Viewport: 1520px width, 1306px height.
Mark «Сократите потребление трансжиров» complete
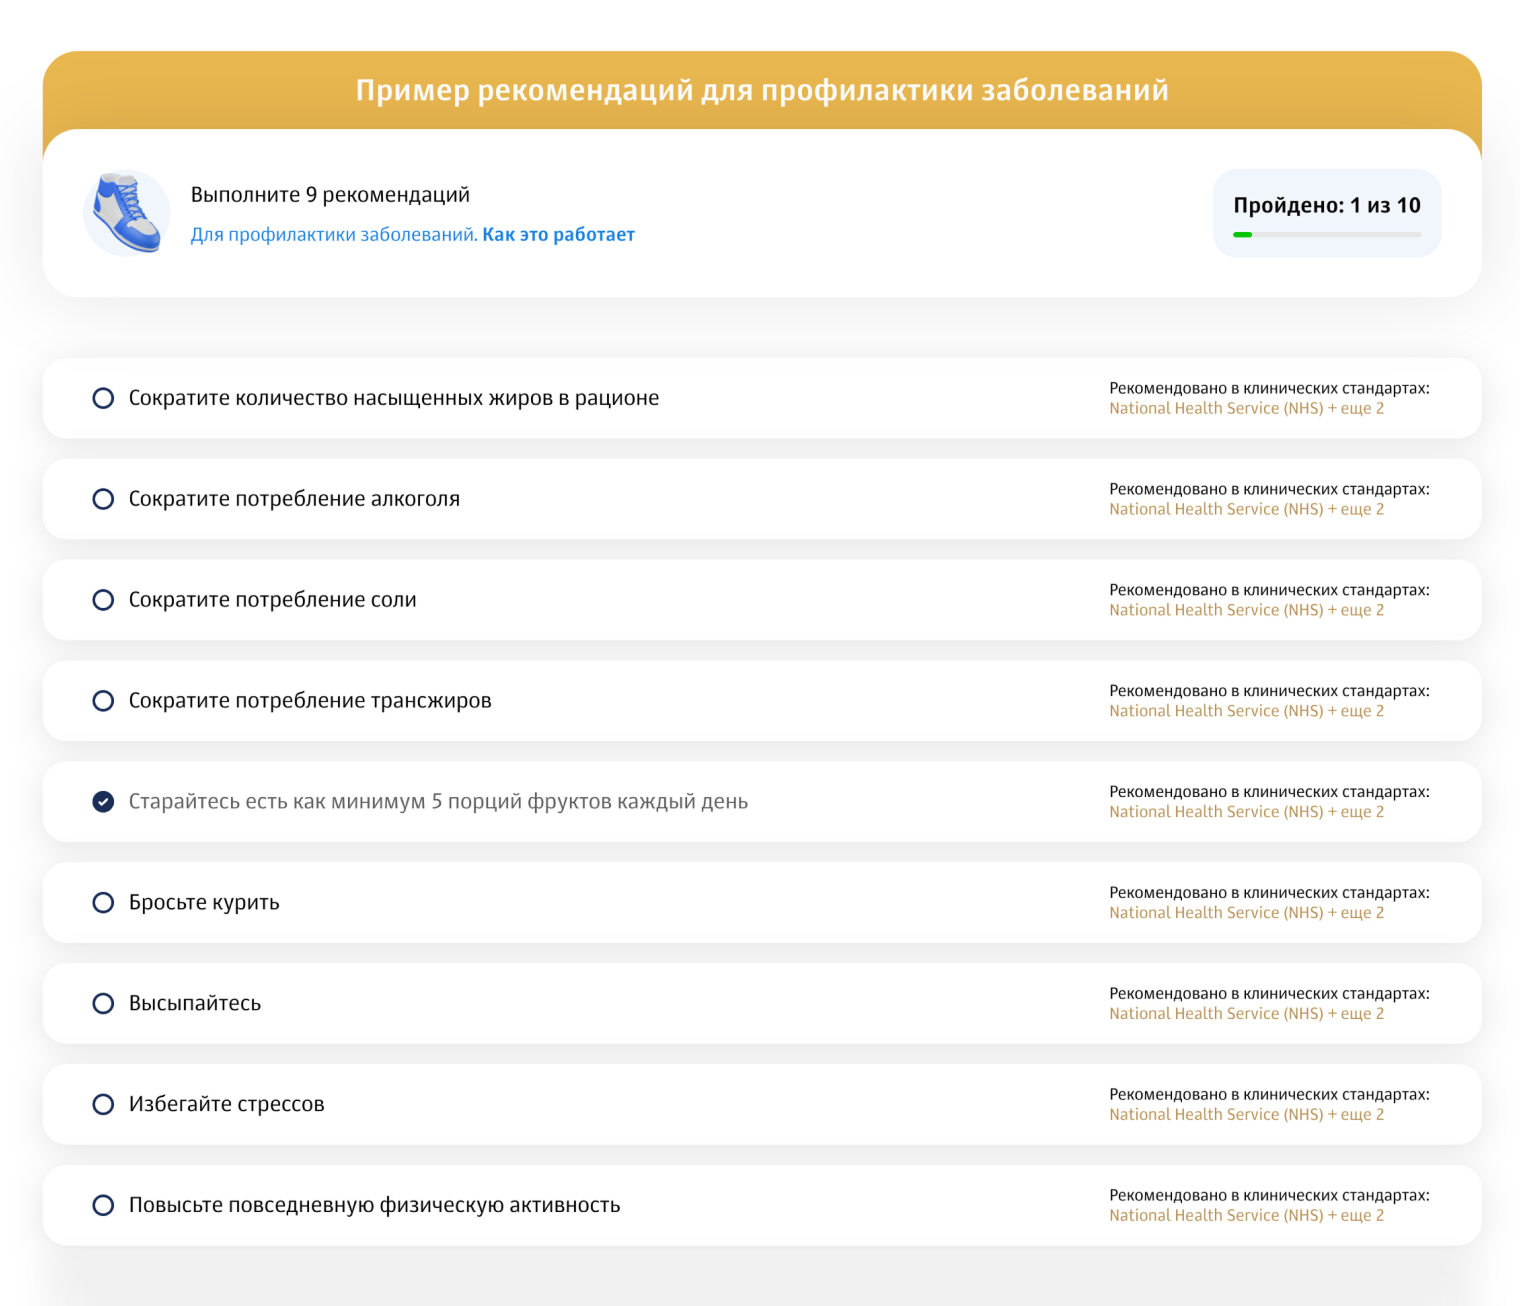pos(104,701)
